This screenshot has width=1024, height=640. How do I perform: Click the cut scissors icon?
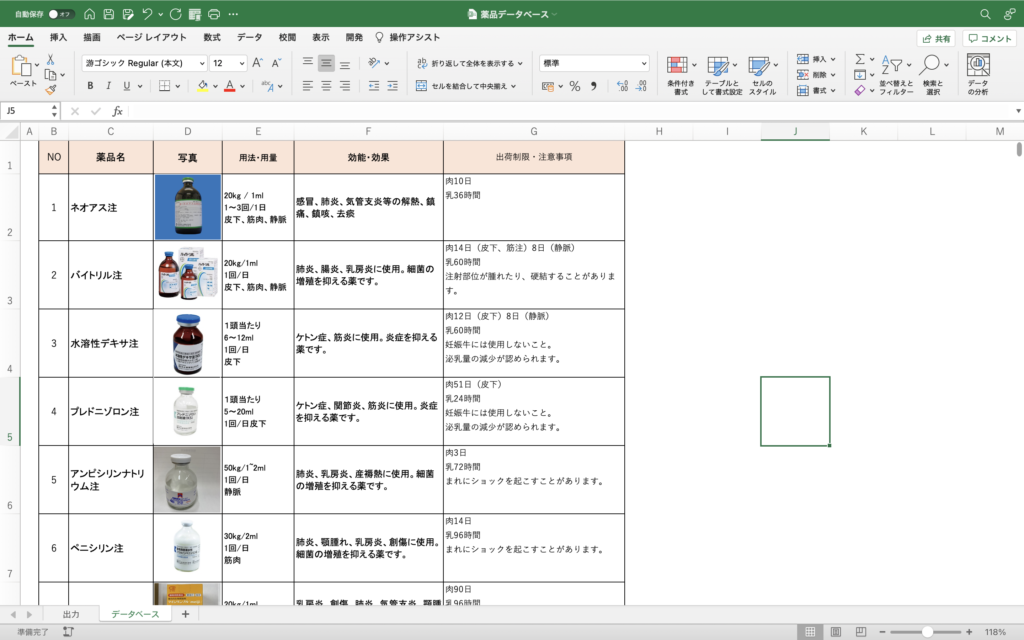[50, 60]
